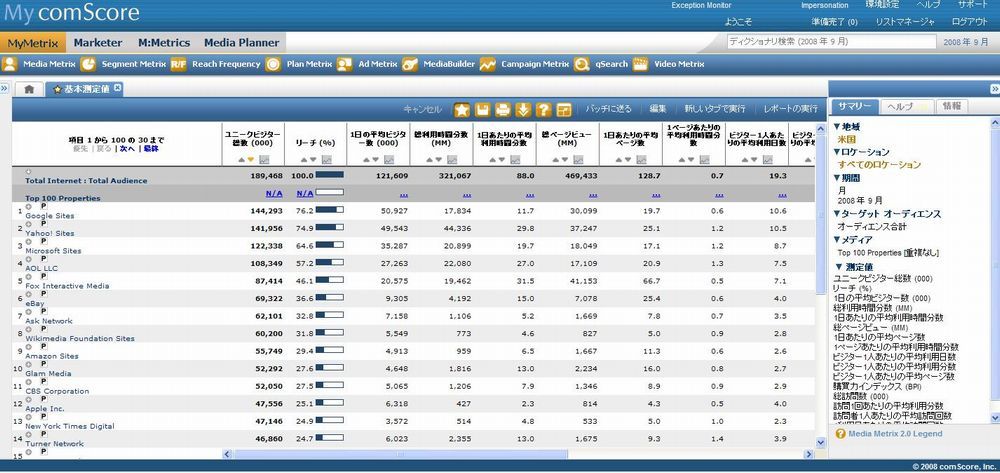Click the 次へ pagination link
The height and width of the screenshot is (473, 1000).
coord(127,148)
